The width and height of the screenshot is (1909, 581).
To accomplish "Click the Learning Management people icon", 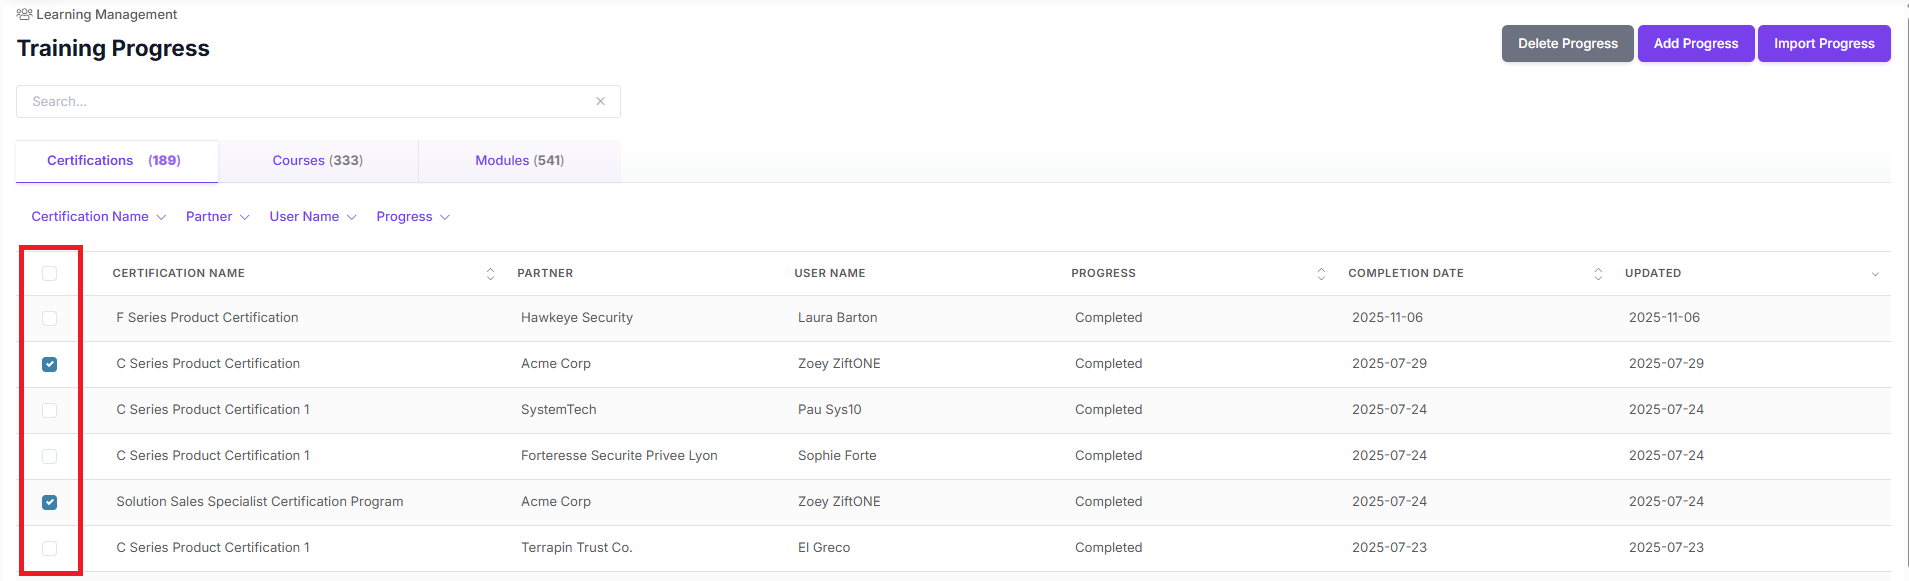I will tap(24, 14).
